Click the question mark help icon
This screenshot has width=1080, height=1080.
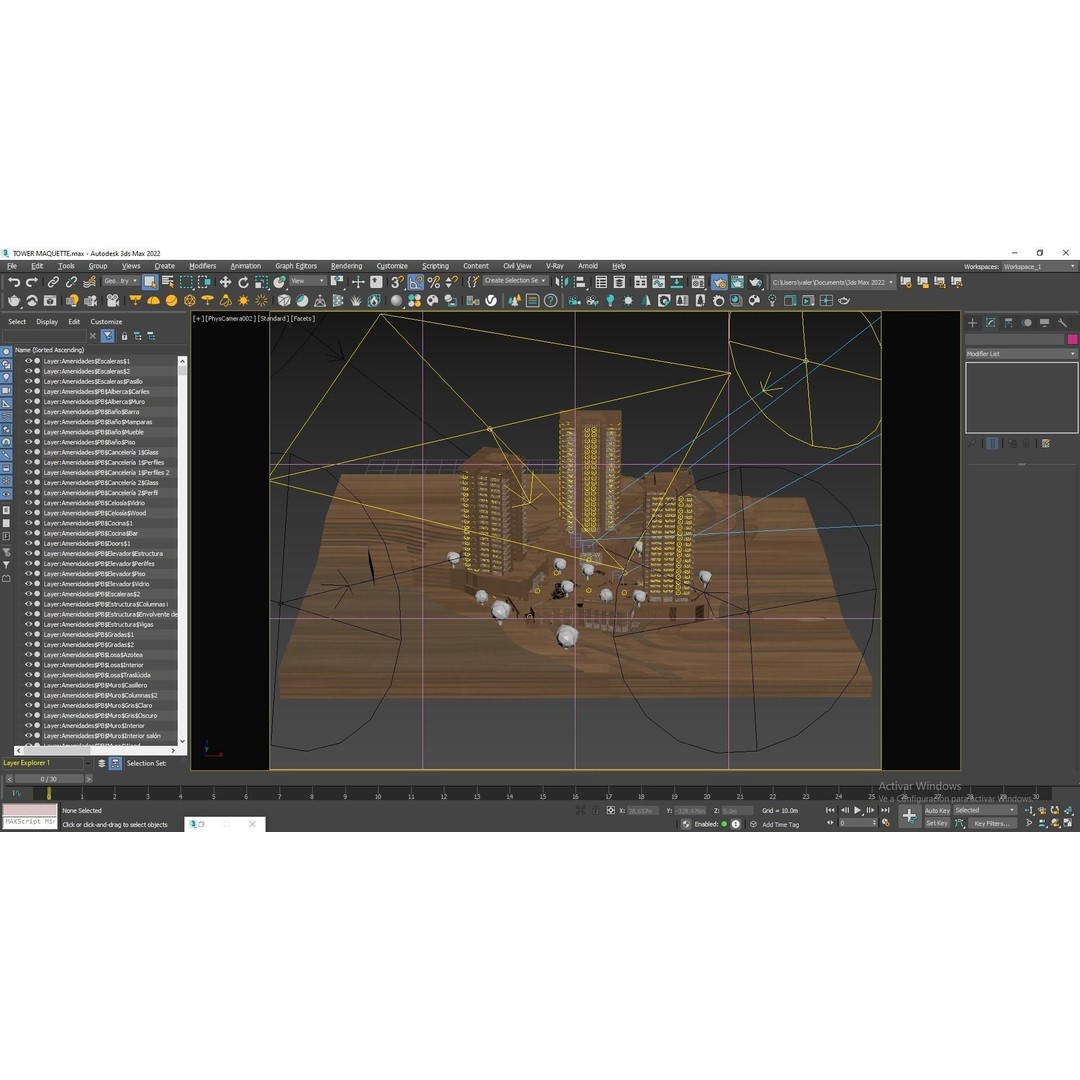(x=550, y=301)
